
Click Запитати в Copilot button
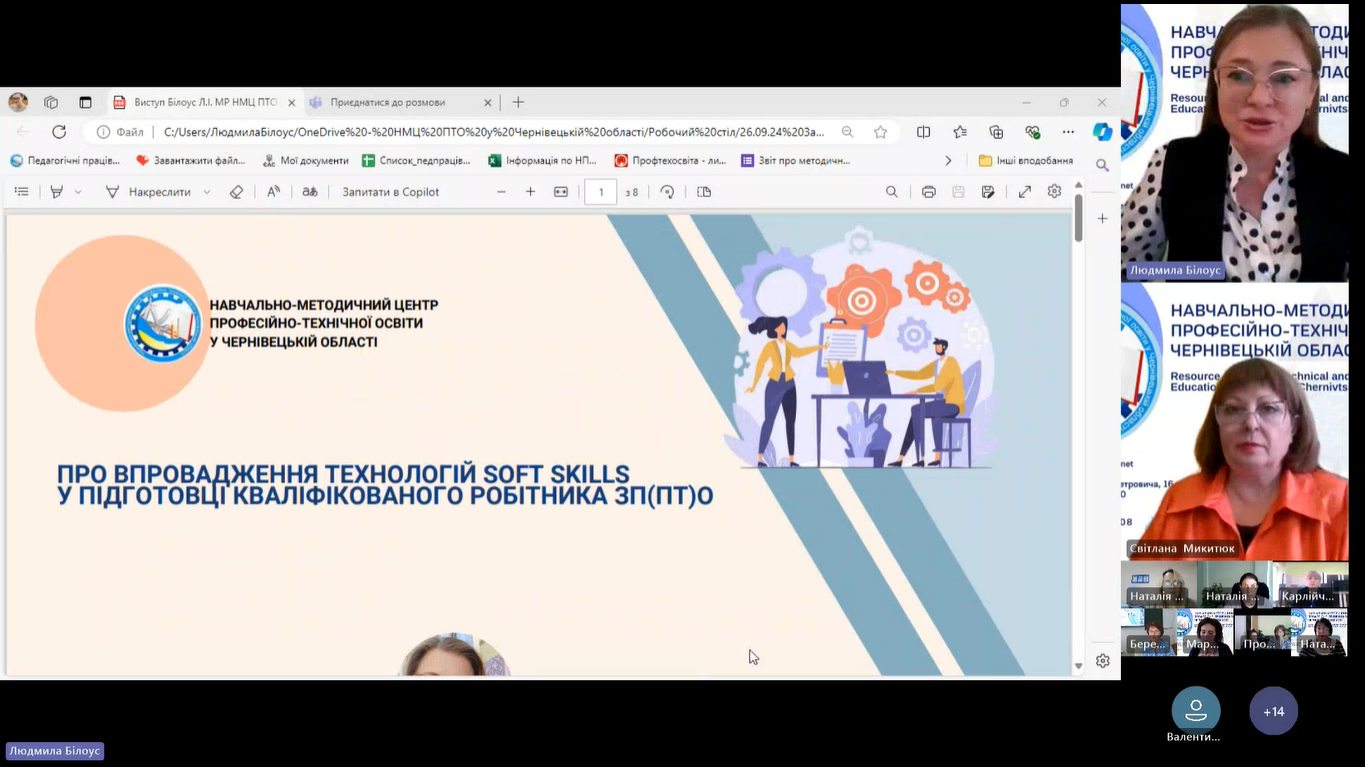[x=390, y=192]
